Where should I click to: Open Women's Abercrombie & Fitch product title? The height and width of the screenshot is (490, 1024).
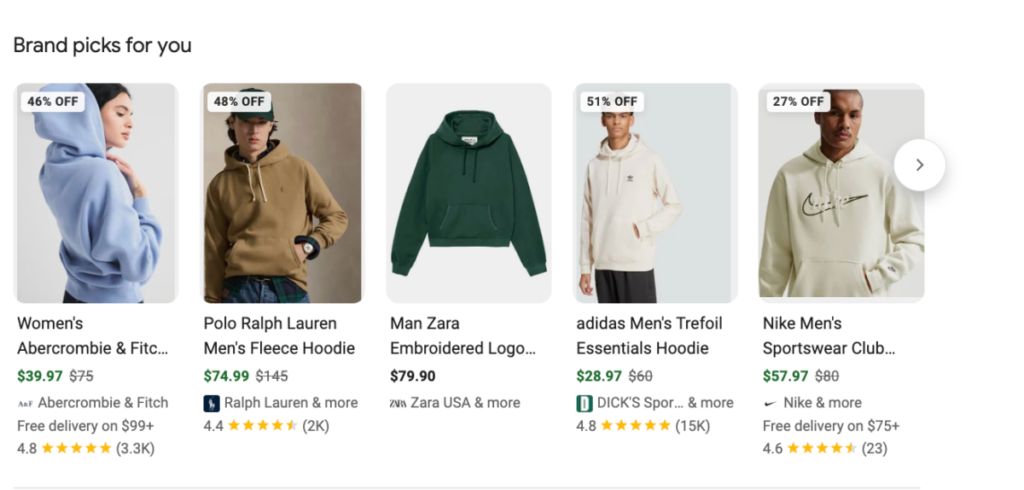pyautogui.click(x=93, y=336)
